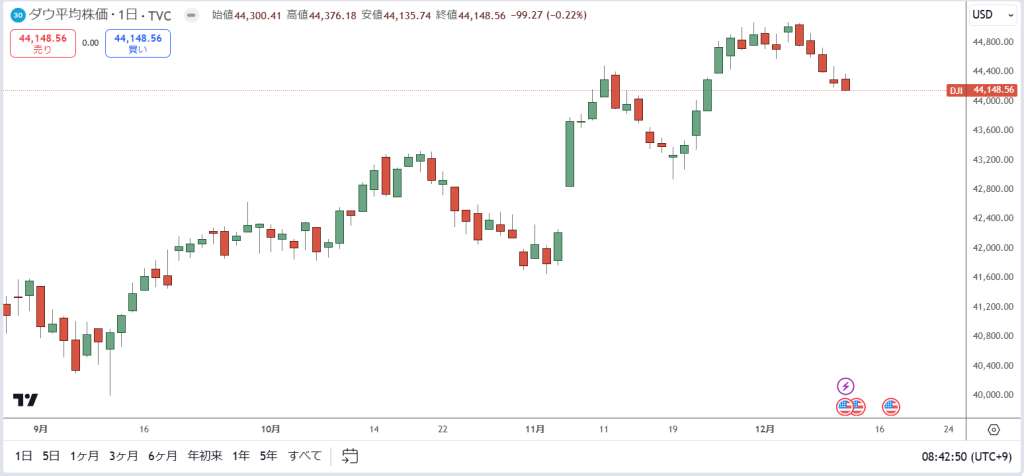The width and height of the screenshot is (1024, 476).
Task: Click the purple lightning event marker
Action: (846, 386)
